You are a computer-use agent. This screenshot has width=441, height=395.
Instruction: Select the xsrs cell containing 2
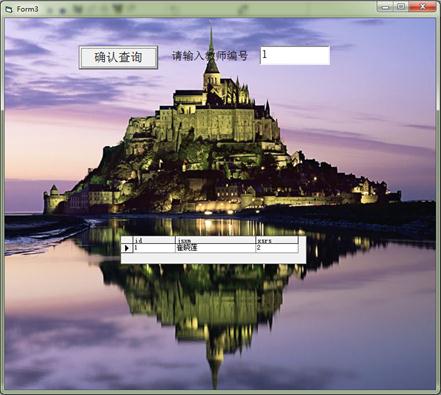point(277,248)
